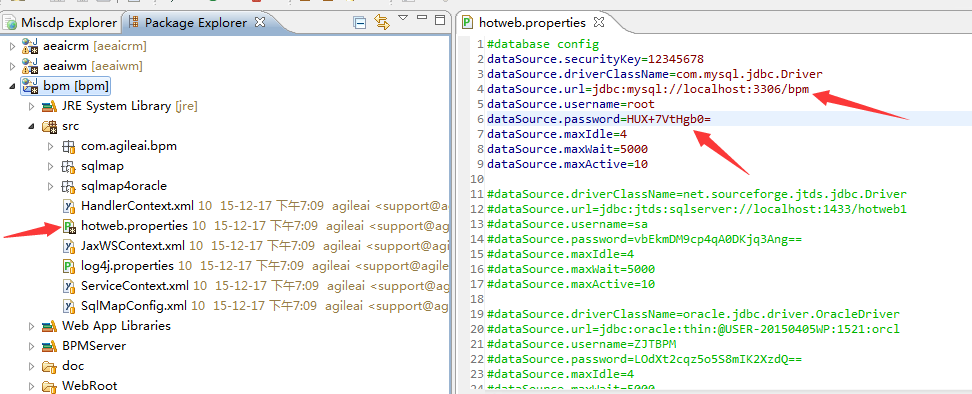972x394 pixels.
Task: Select ServiceContext.xml in the tree
Action: click(x=135, y=286)
